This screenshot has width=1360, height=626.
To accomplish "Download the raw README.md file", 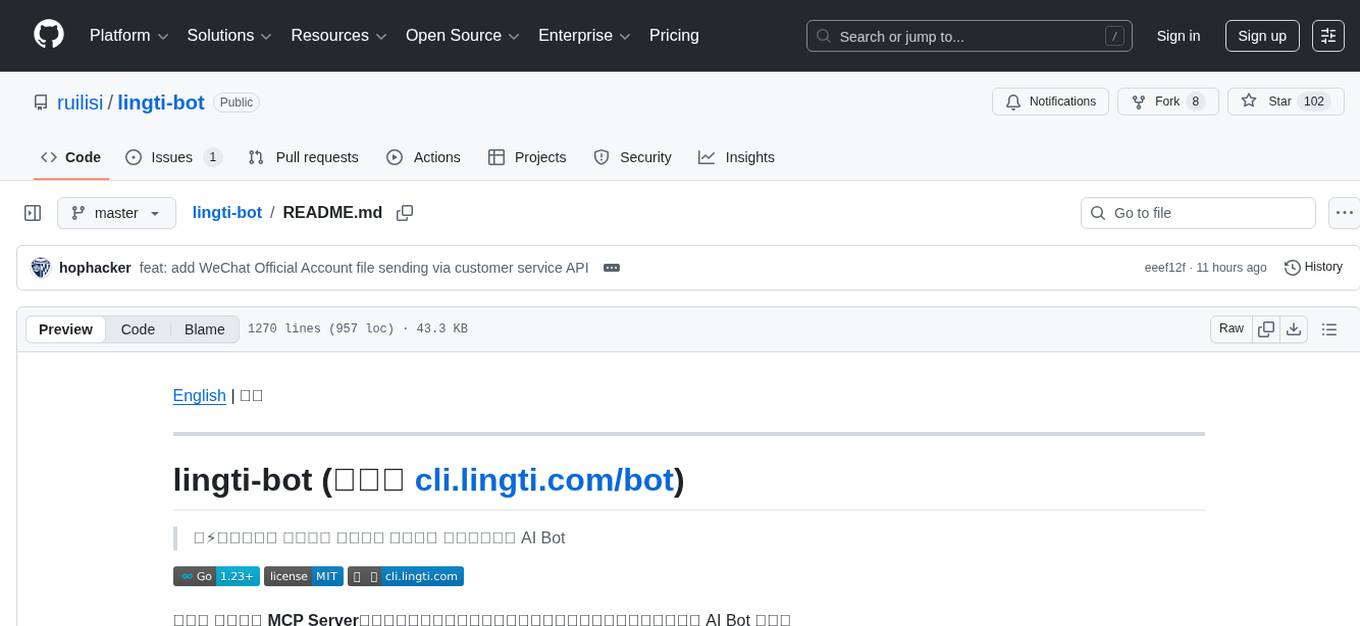I will pos(1294,328).
